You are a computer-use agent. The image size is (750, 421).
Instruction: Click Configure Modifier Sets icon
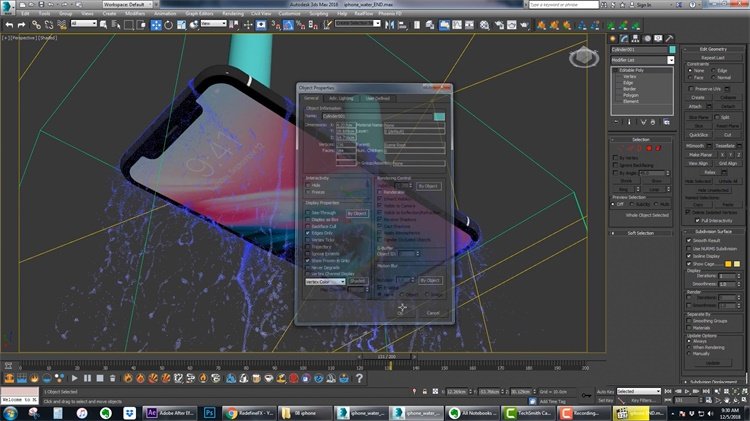(666, 122)
